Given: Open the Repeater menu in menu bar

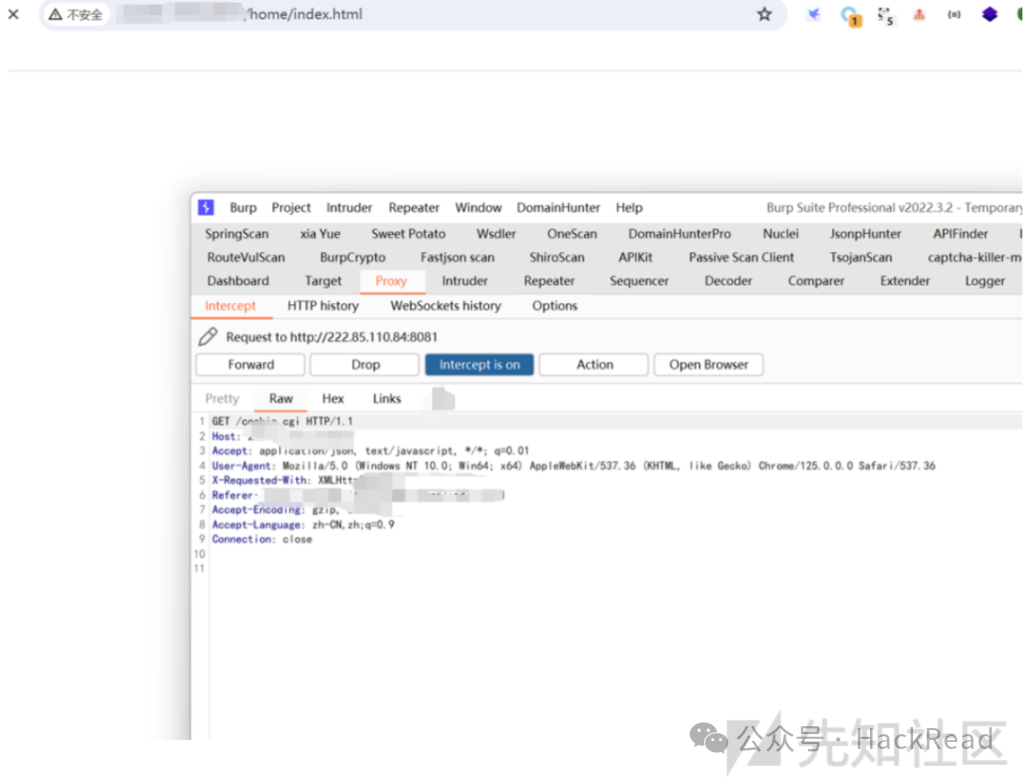Looking at the screenshot, I should pos(414,207).
